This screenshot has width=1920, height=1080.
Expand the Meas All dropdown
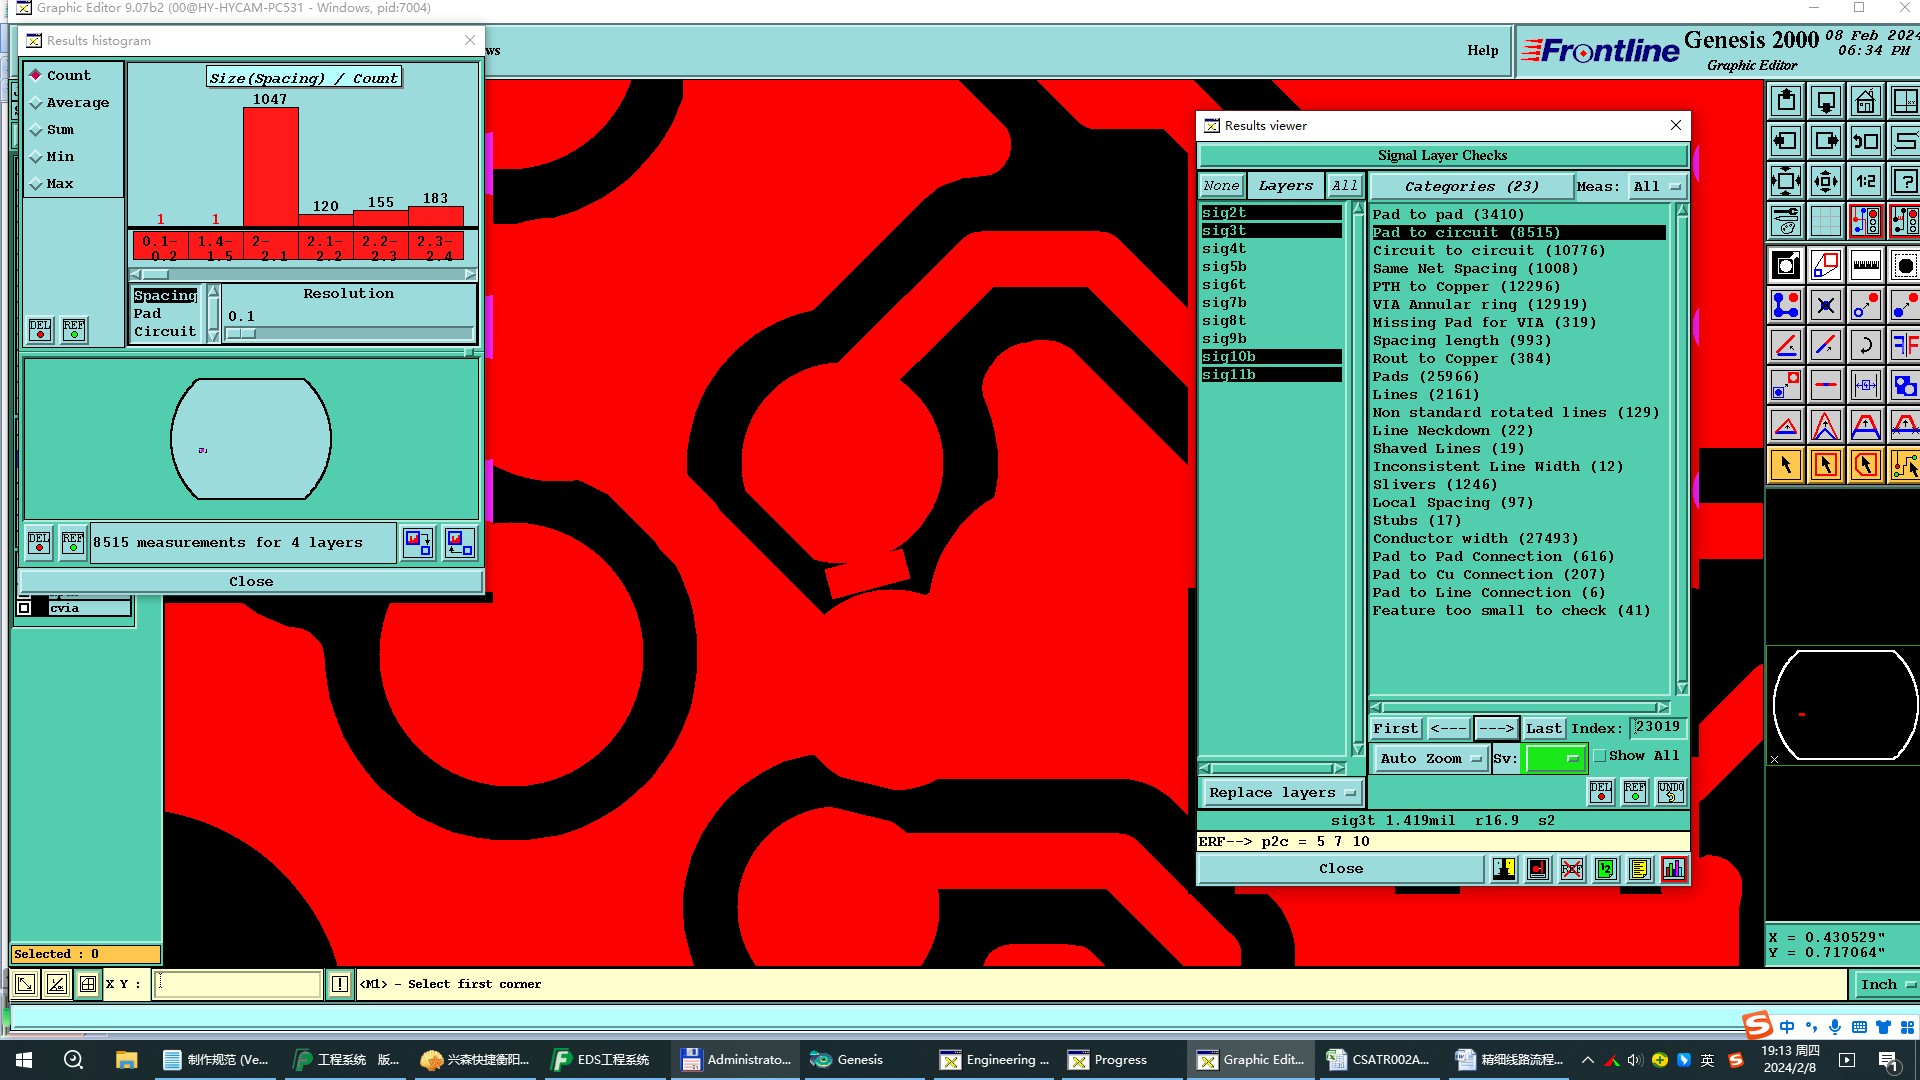click(1657, 186)
